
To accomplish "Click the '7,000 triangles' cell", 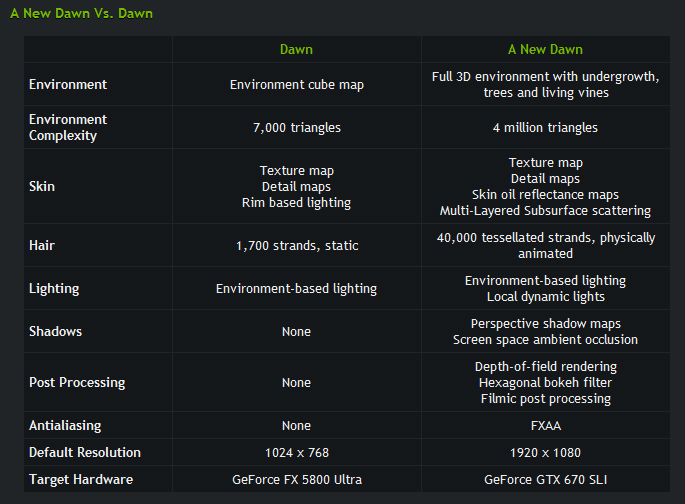I will [296, 128].
